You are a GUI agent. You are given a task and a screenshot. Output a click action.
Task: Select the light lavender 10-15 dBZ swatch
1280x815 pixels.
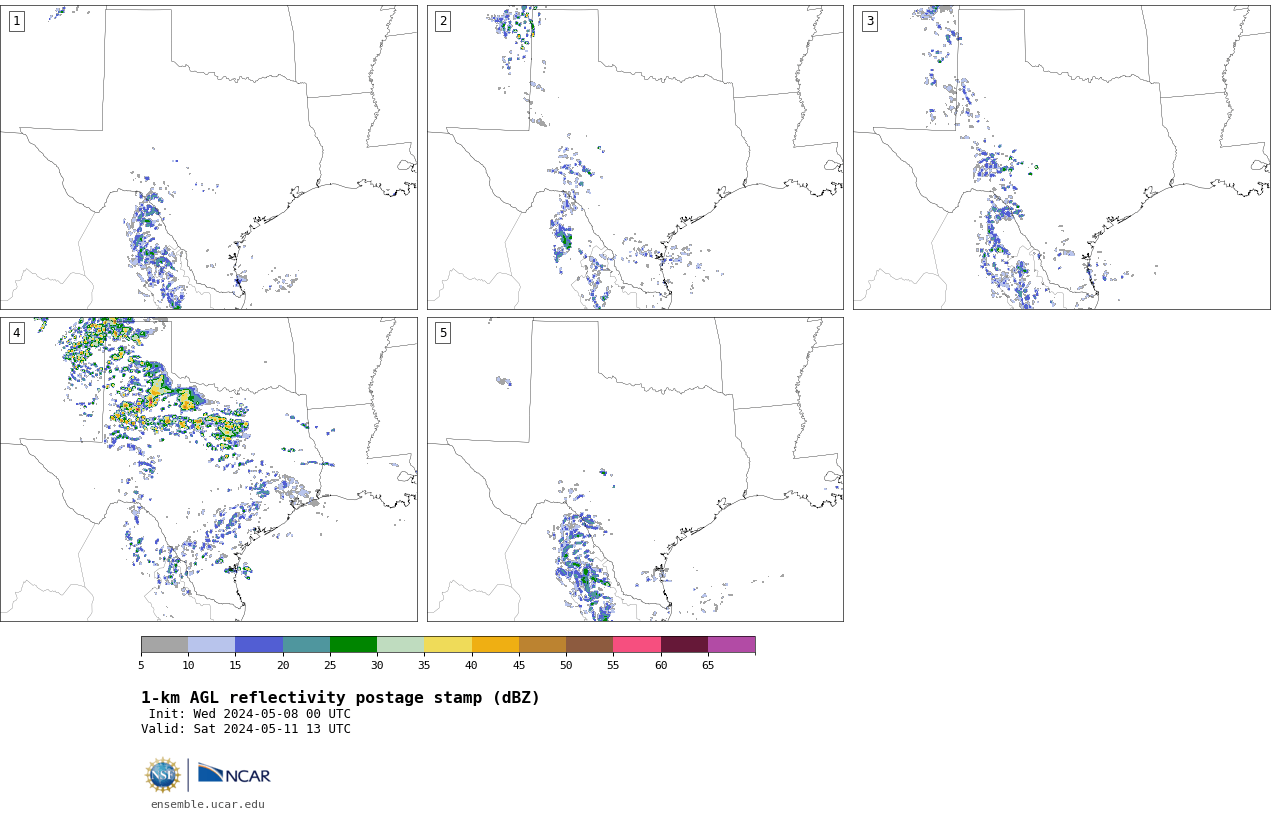tap(211, 644)
